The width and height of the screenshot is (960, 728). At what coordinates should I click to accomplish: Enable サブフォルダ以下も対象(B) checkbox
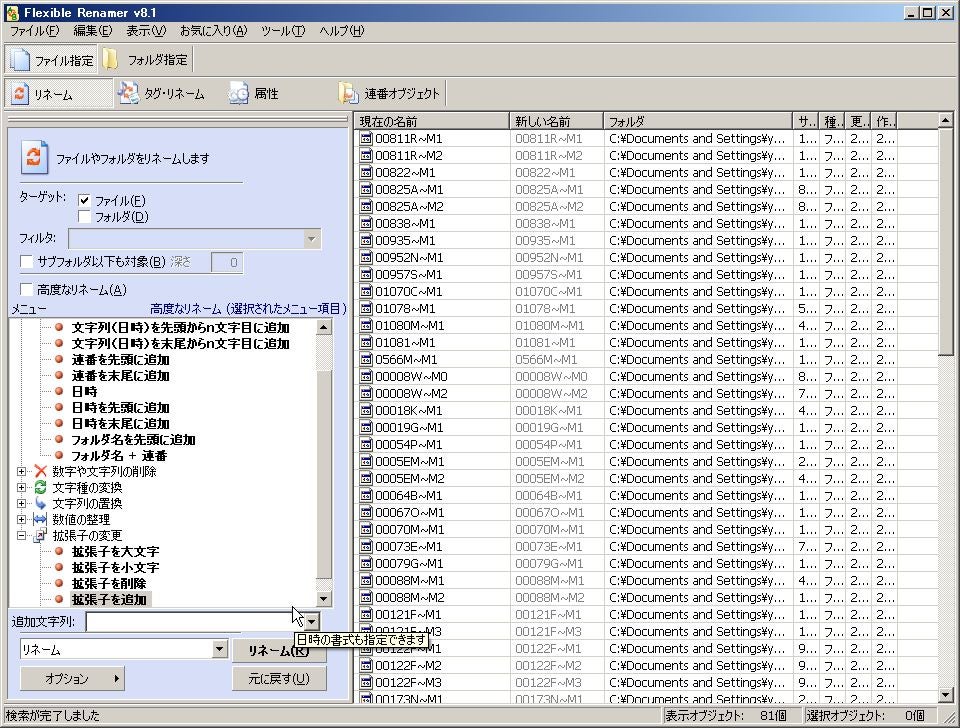click(26, 261)
